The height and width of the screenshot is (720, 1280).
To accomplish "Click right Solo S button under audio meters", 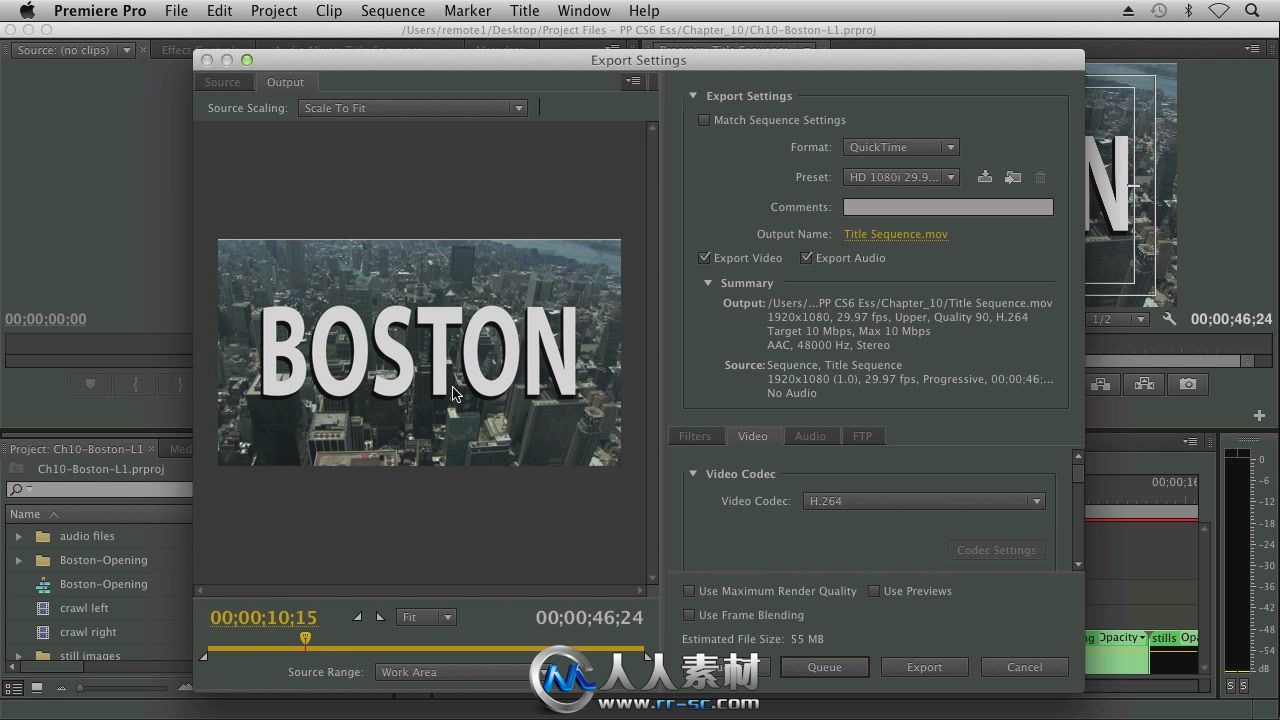I will click(1243, 686).
